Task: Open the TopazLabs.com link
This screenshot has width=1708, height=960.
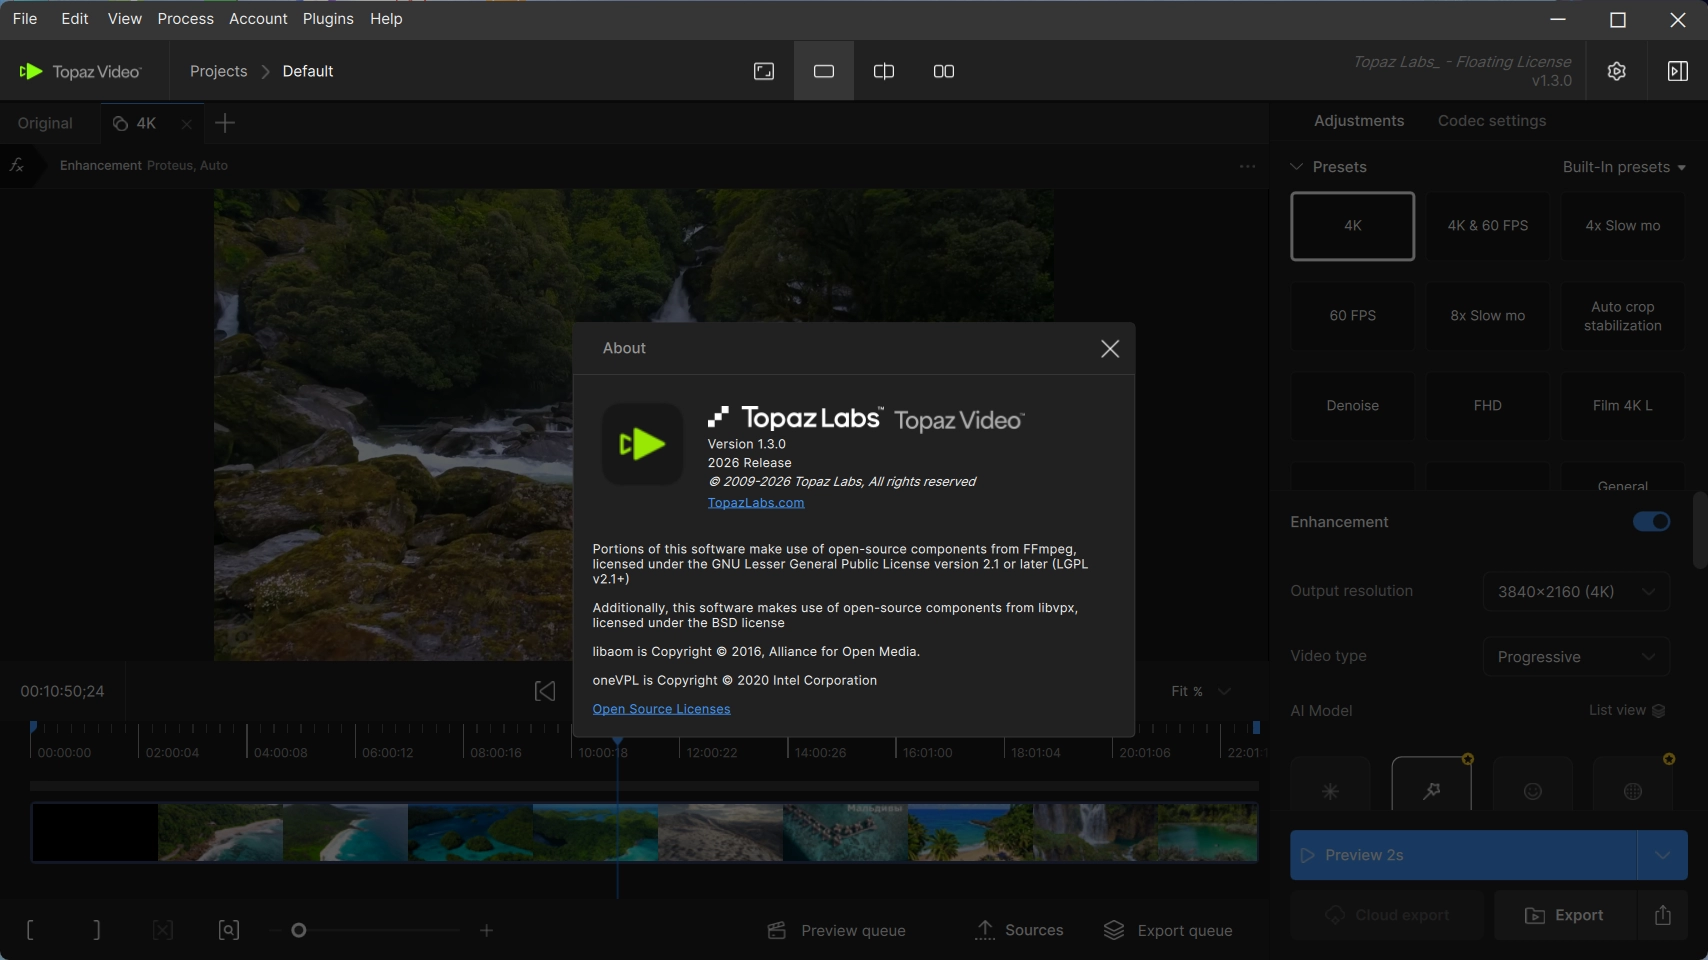Action: pyautogui.click(x=756, y=503)
